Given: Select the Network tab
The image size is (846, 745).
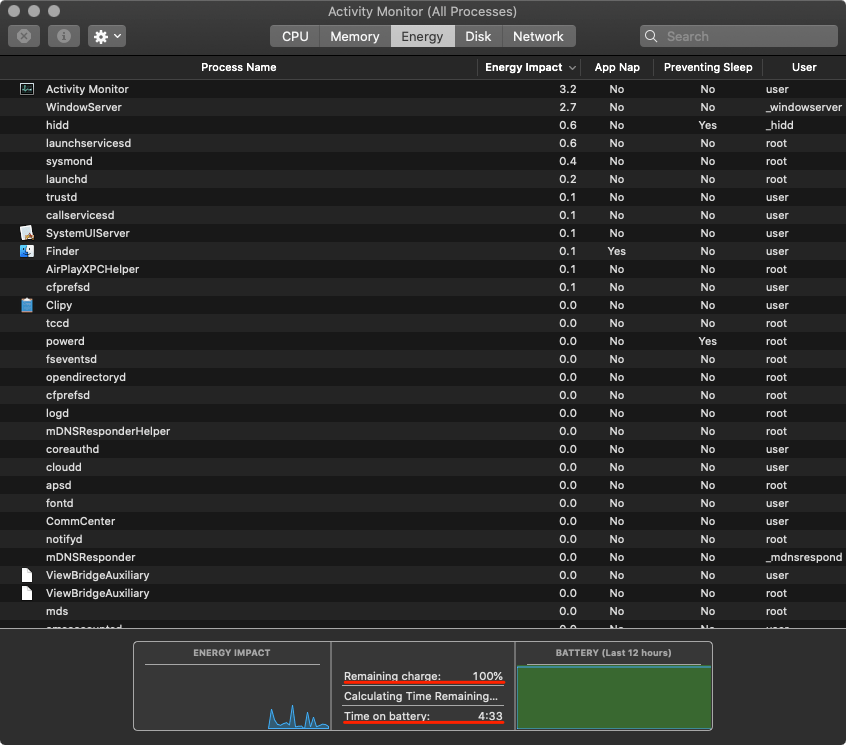Looking at the screenshot, I should (538, 36).
